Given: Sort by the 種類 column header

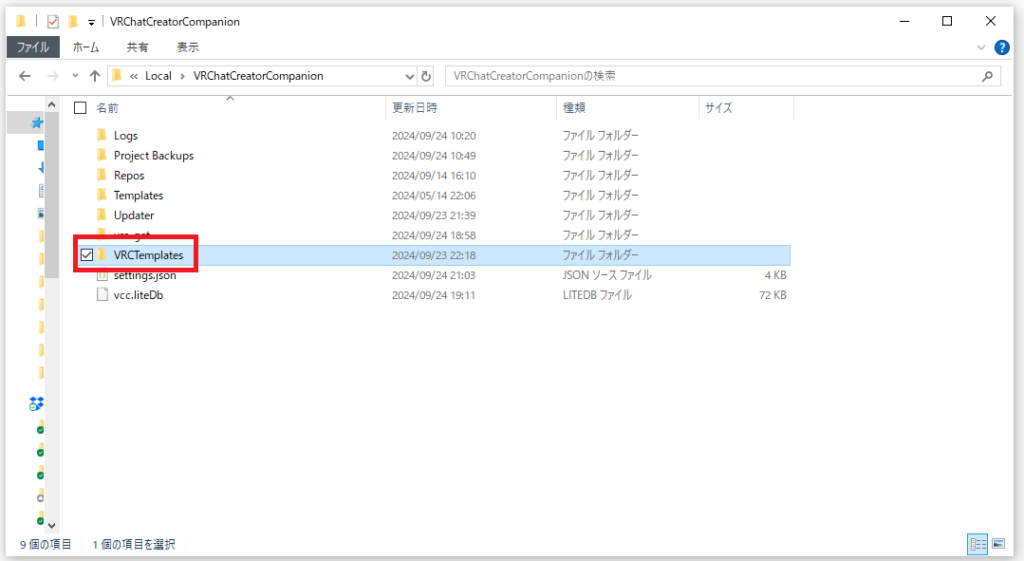Looking at the screenshot, I should click(x=575, y=108).
